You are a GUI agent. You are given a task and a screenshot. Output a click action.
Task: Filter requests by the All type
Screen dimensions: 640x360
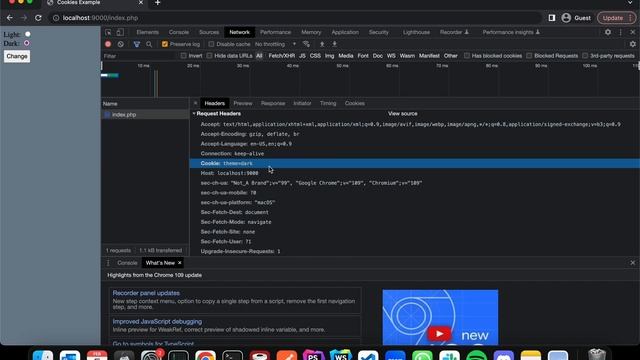259,56
